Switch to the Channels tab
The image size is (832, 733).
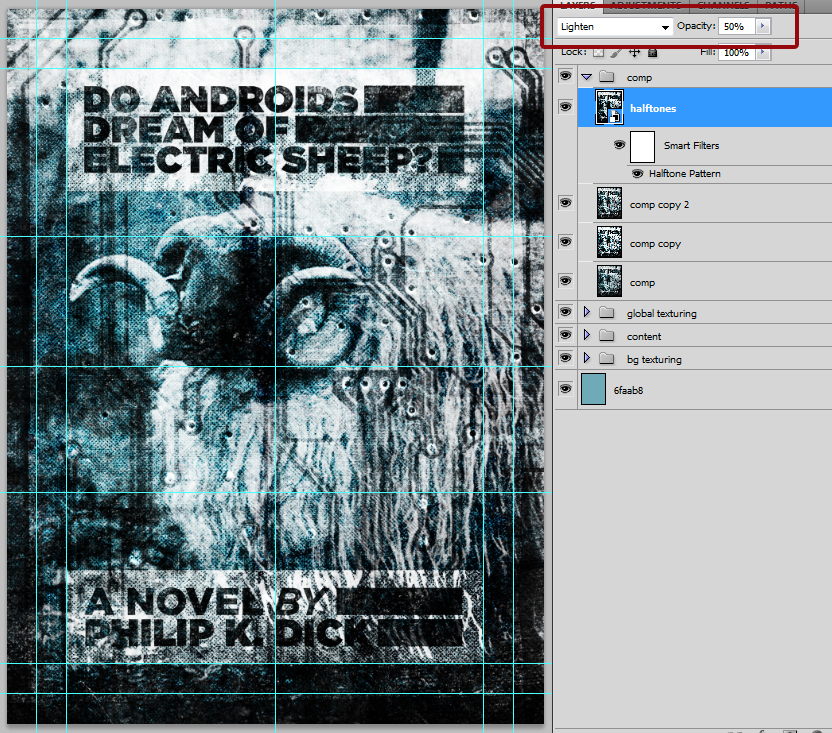[x=723, y=5]
